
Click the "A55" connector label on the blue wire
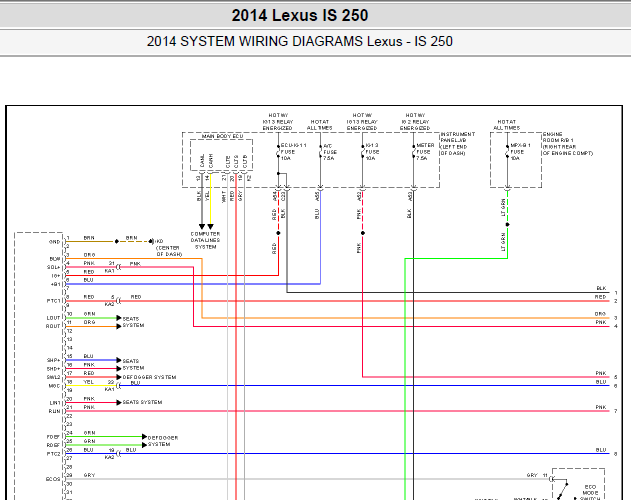[x=317, y=196]
